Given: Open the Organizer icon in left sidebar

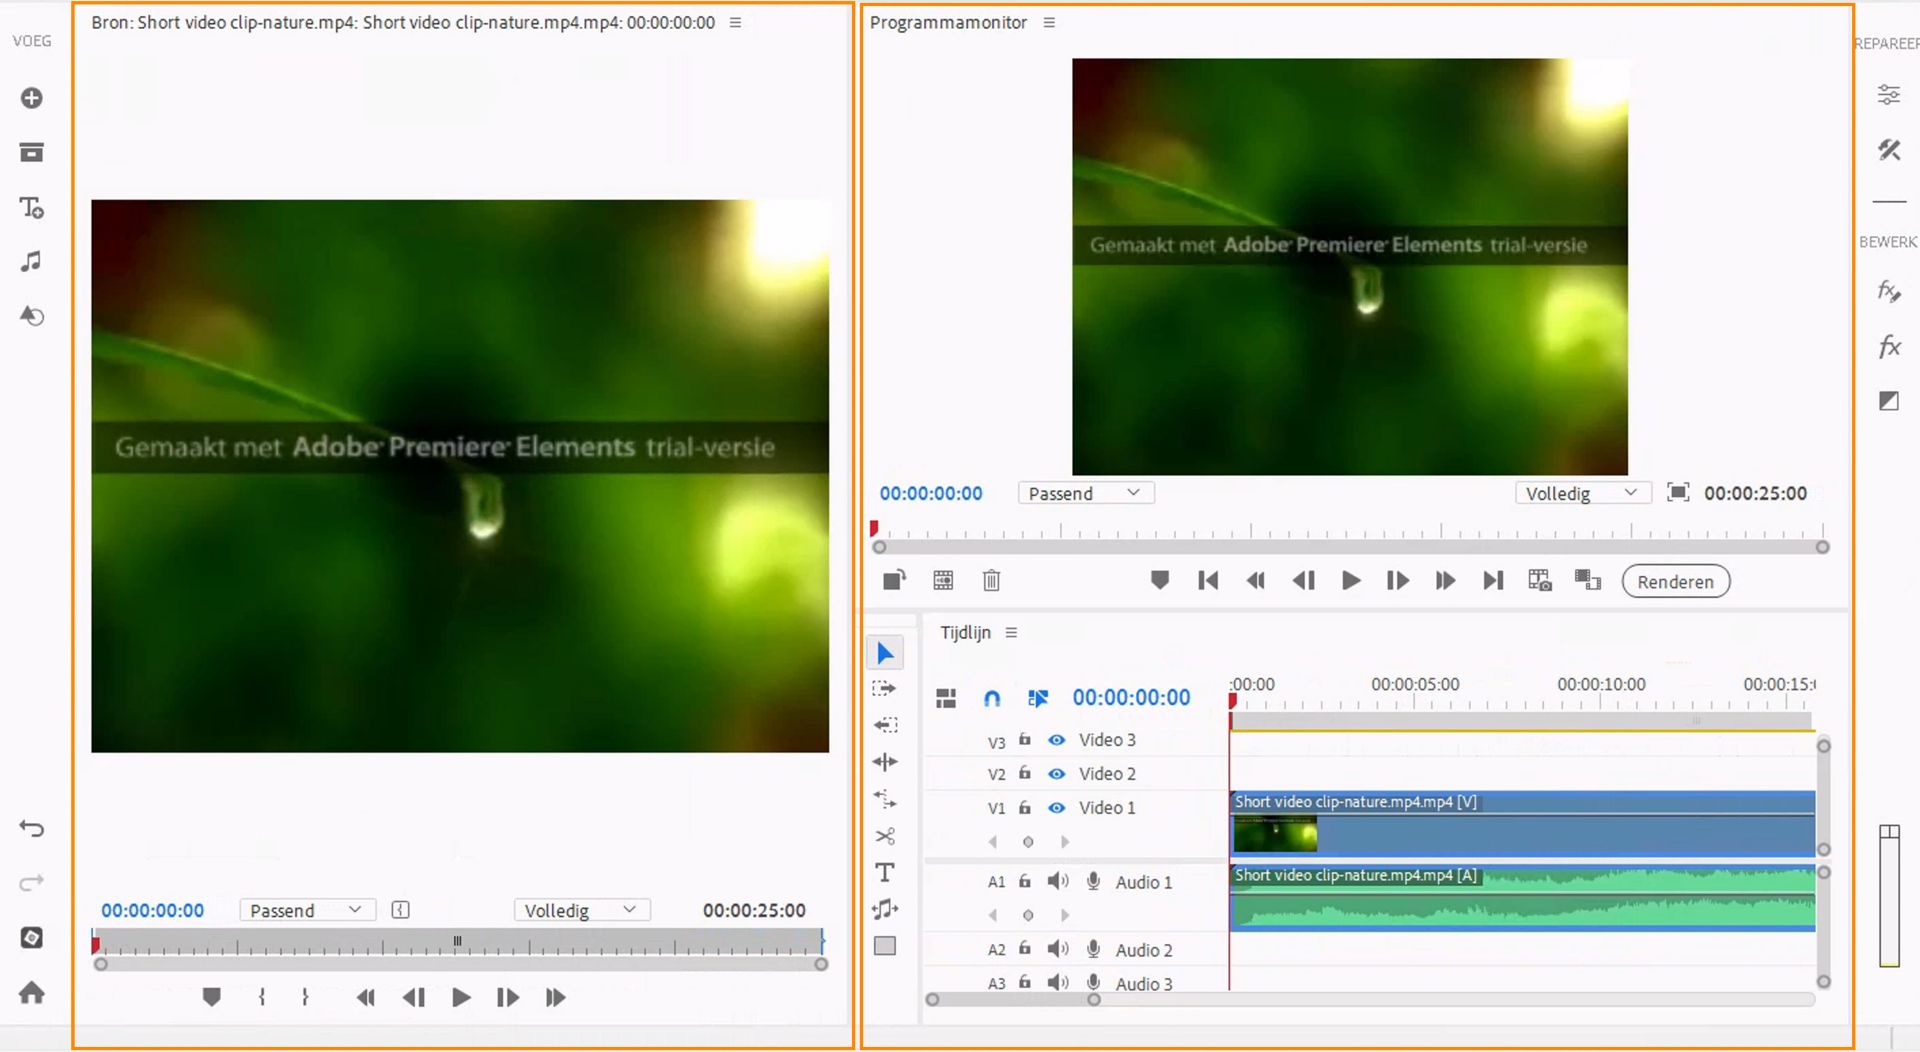Looking at the screenshot, I should pyautogui.click(x=32, y=938).
